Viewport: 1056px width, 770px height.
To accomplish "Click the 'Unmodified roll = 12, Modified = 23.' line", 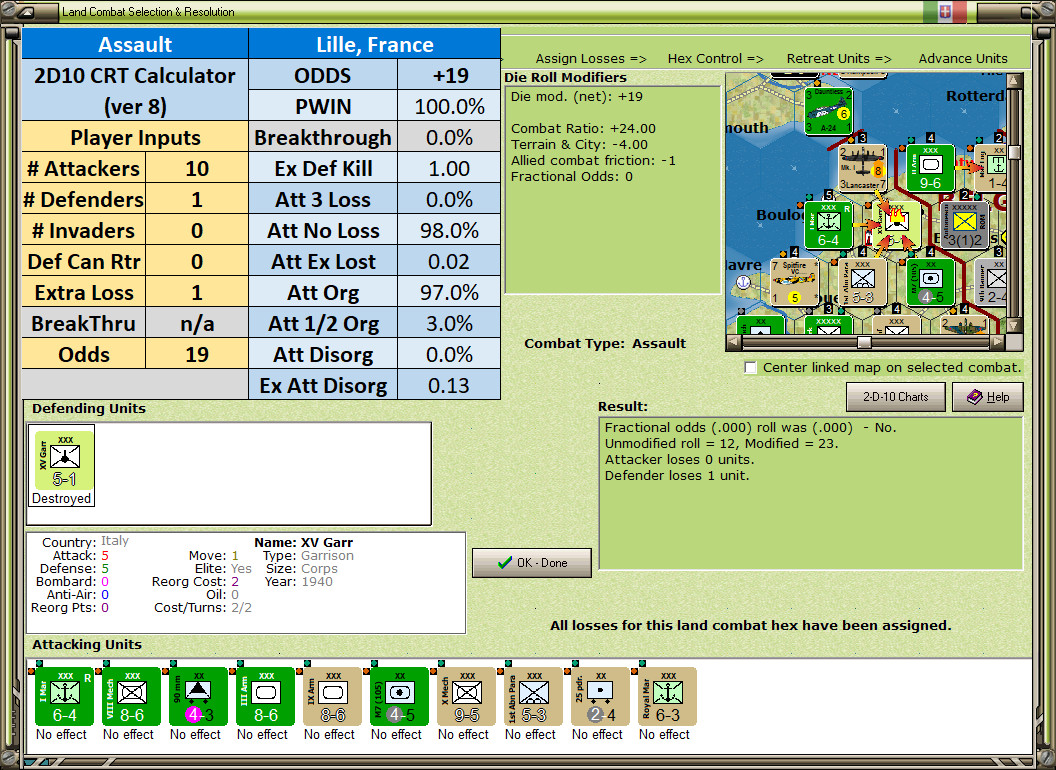I will pos(721,443).
